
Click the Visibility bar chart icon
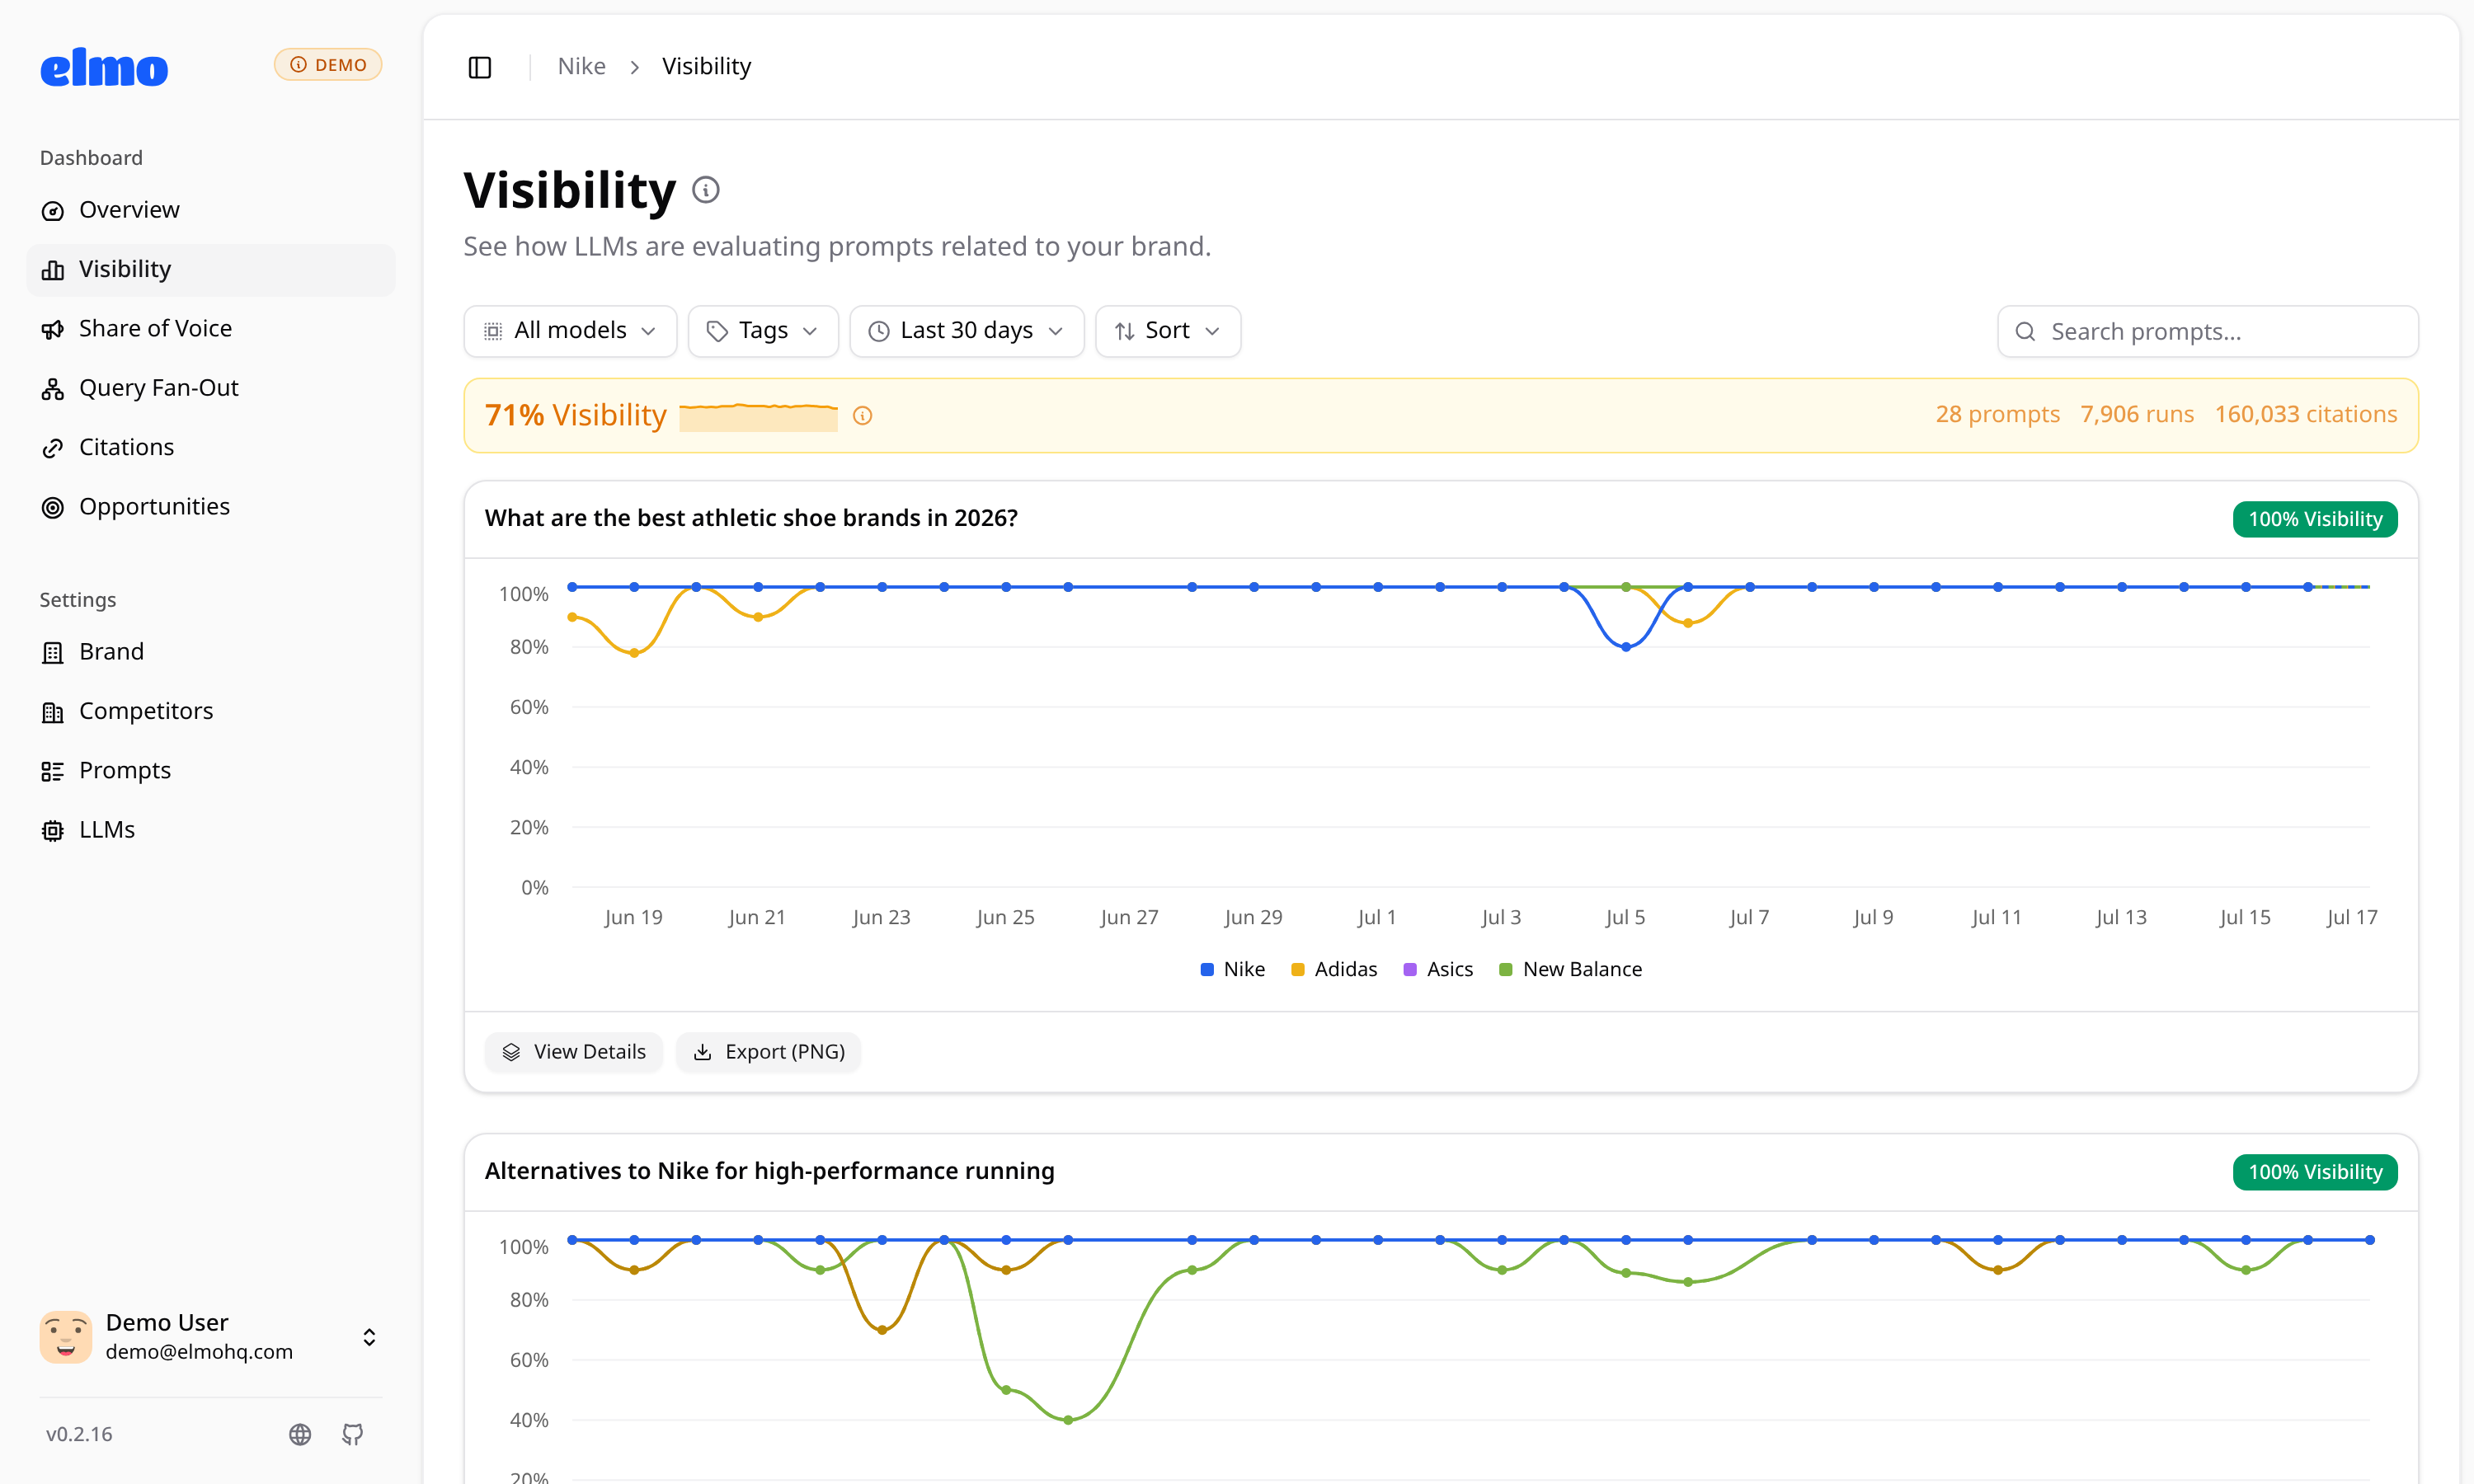coord(53,270)
